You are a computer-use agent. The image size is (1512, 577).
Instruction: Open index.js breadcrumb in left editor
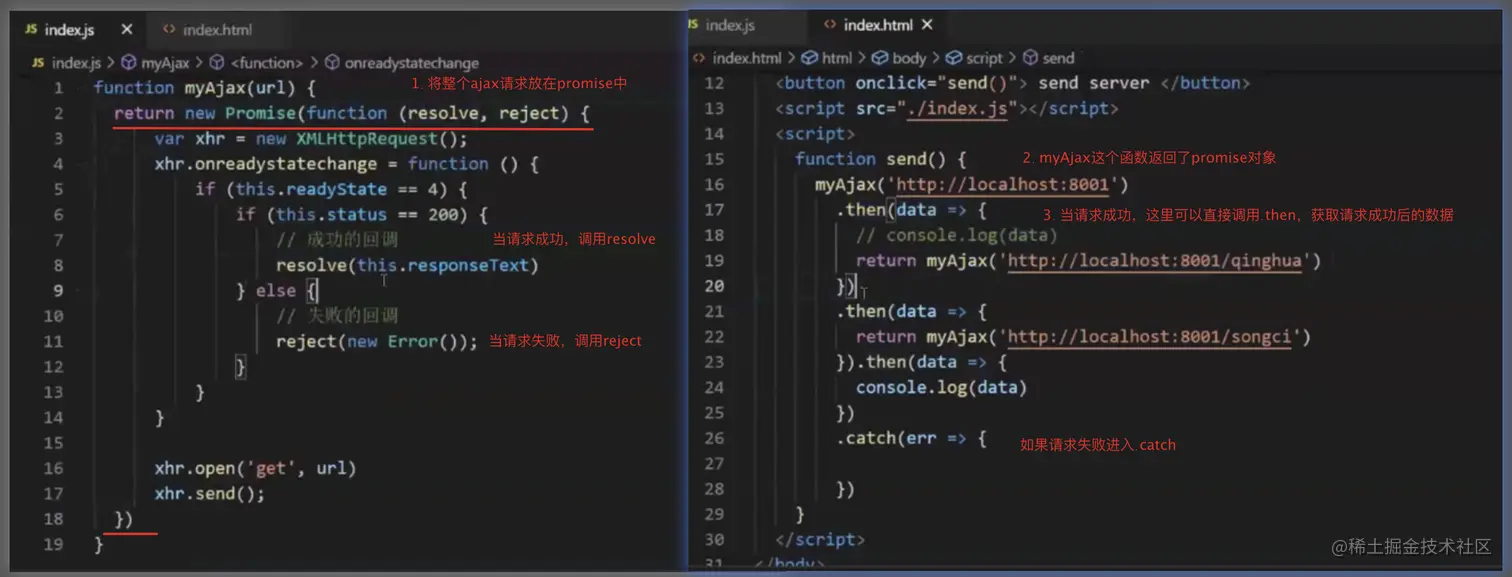tap(66, 63)
